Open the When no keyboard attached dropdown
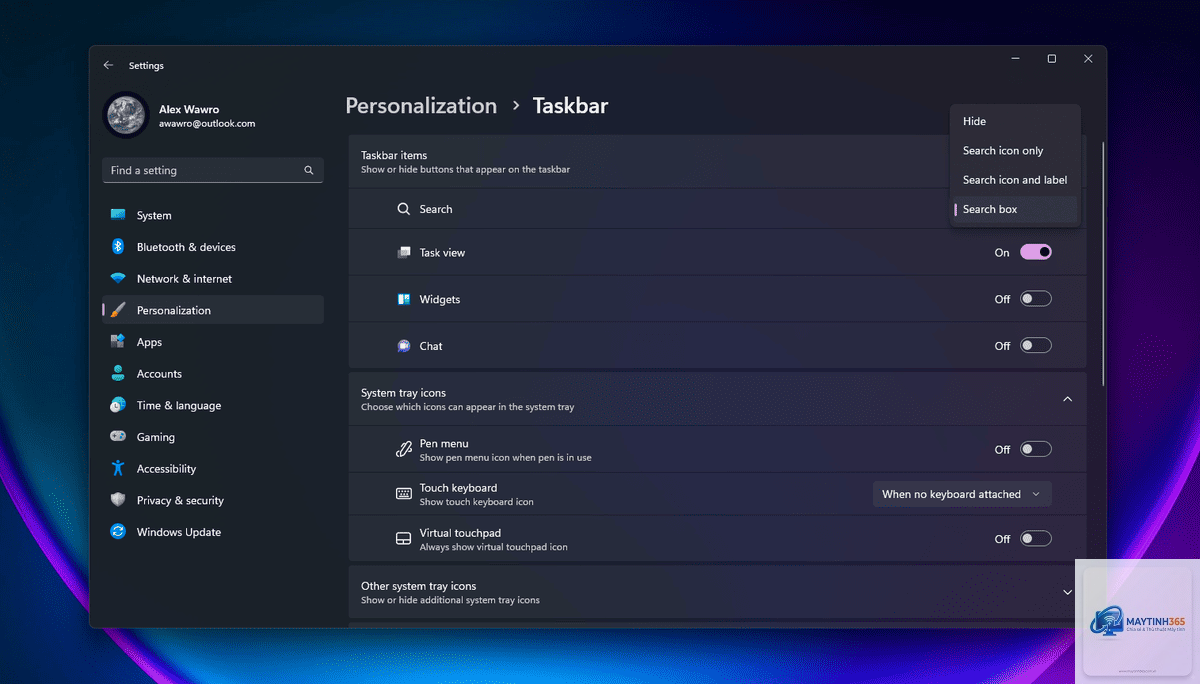 click(x=962, y=494)
